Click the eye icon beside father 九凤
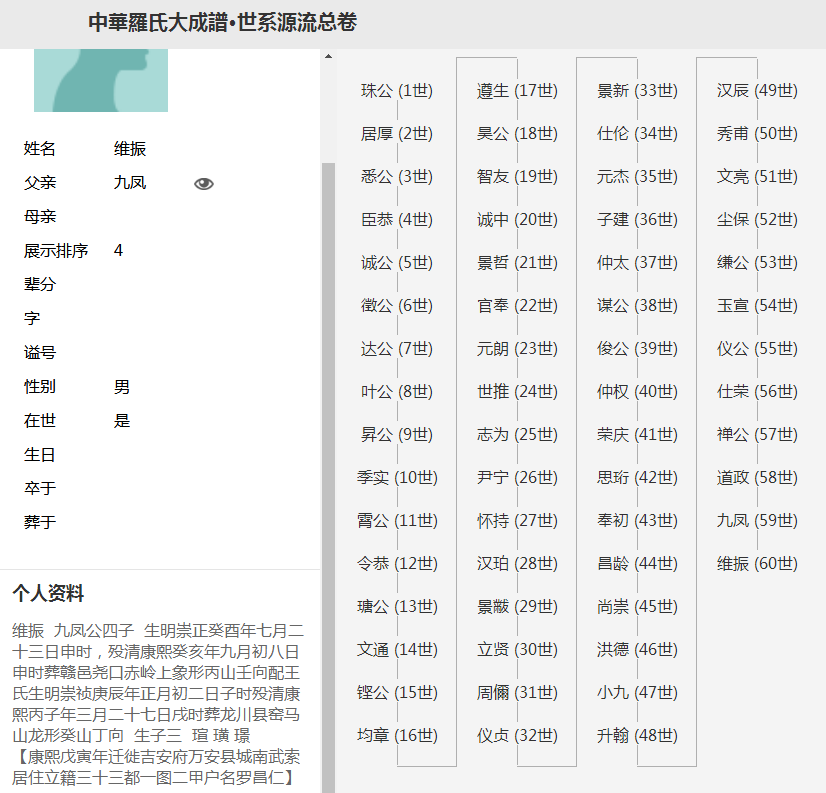The height and width of the screenshot is (793, 826). 203,183
